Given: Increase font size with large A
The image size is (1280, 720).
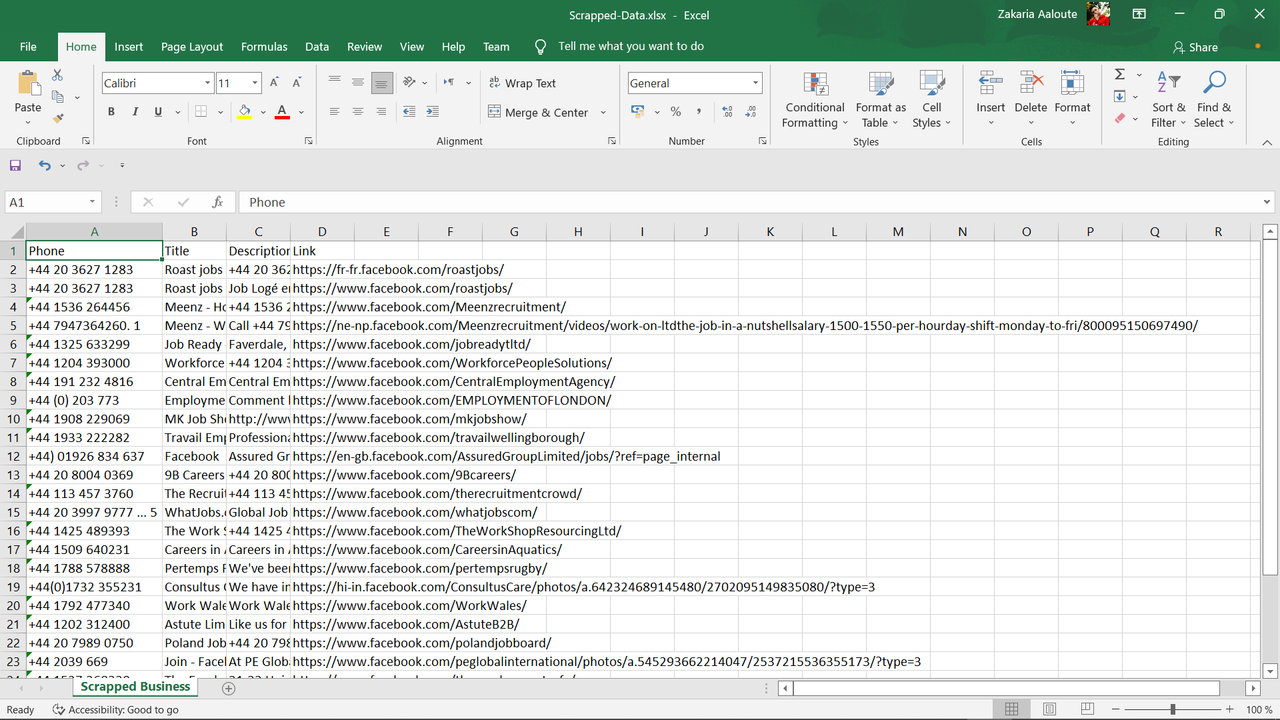Looking at the screenshot, I should [x=273, y=83].
